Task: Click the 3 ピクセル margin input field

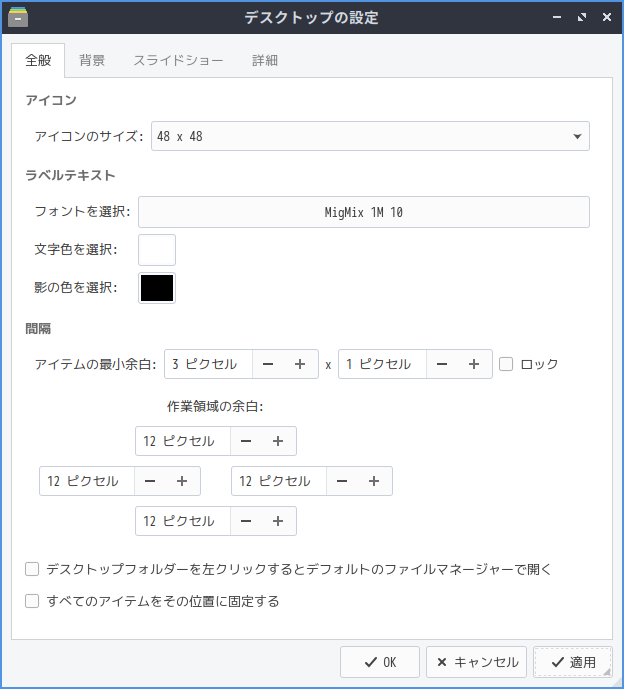Action: point(208,364)
